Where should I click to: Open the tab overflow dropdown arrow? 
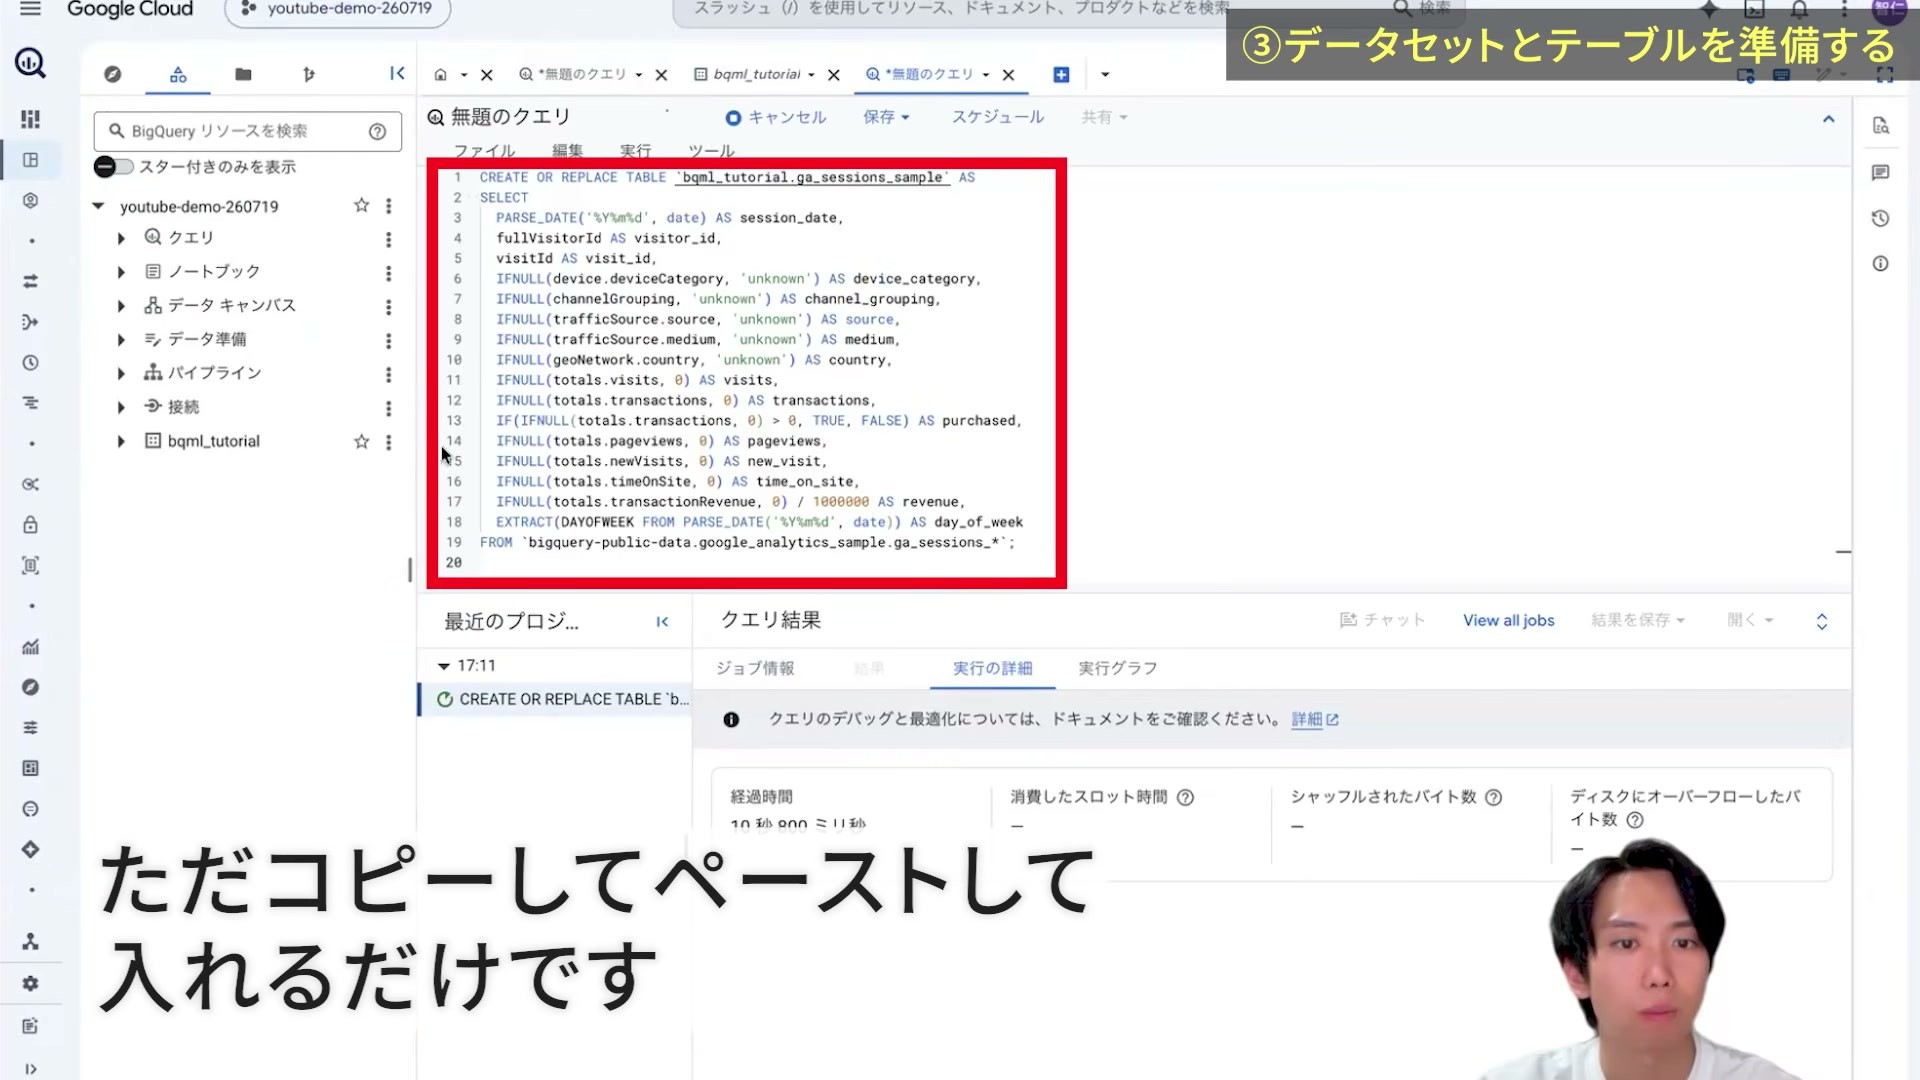coord(1105,75)
